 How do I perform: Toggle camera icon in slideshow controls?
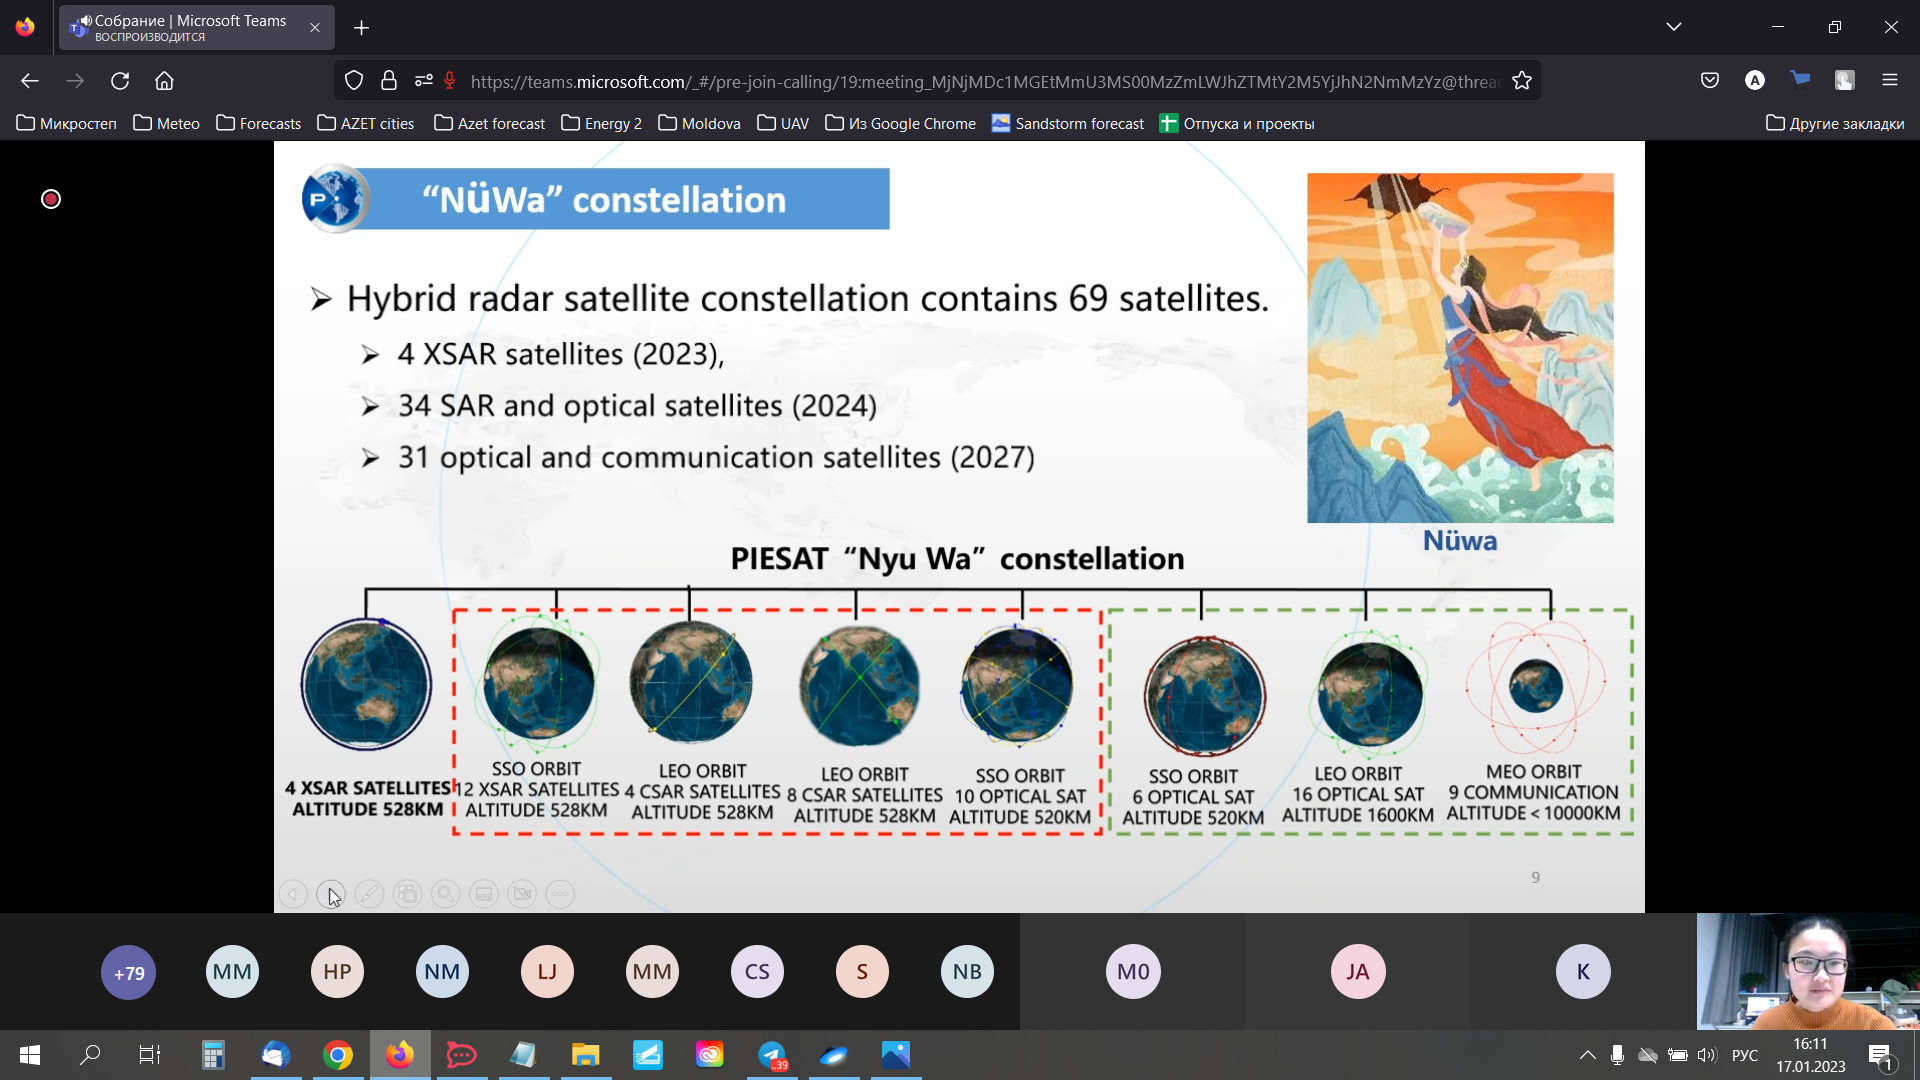(x=522, y=894)
